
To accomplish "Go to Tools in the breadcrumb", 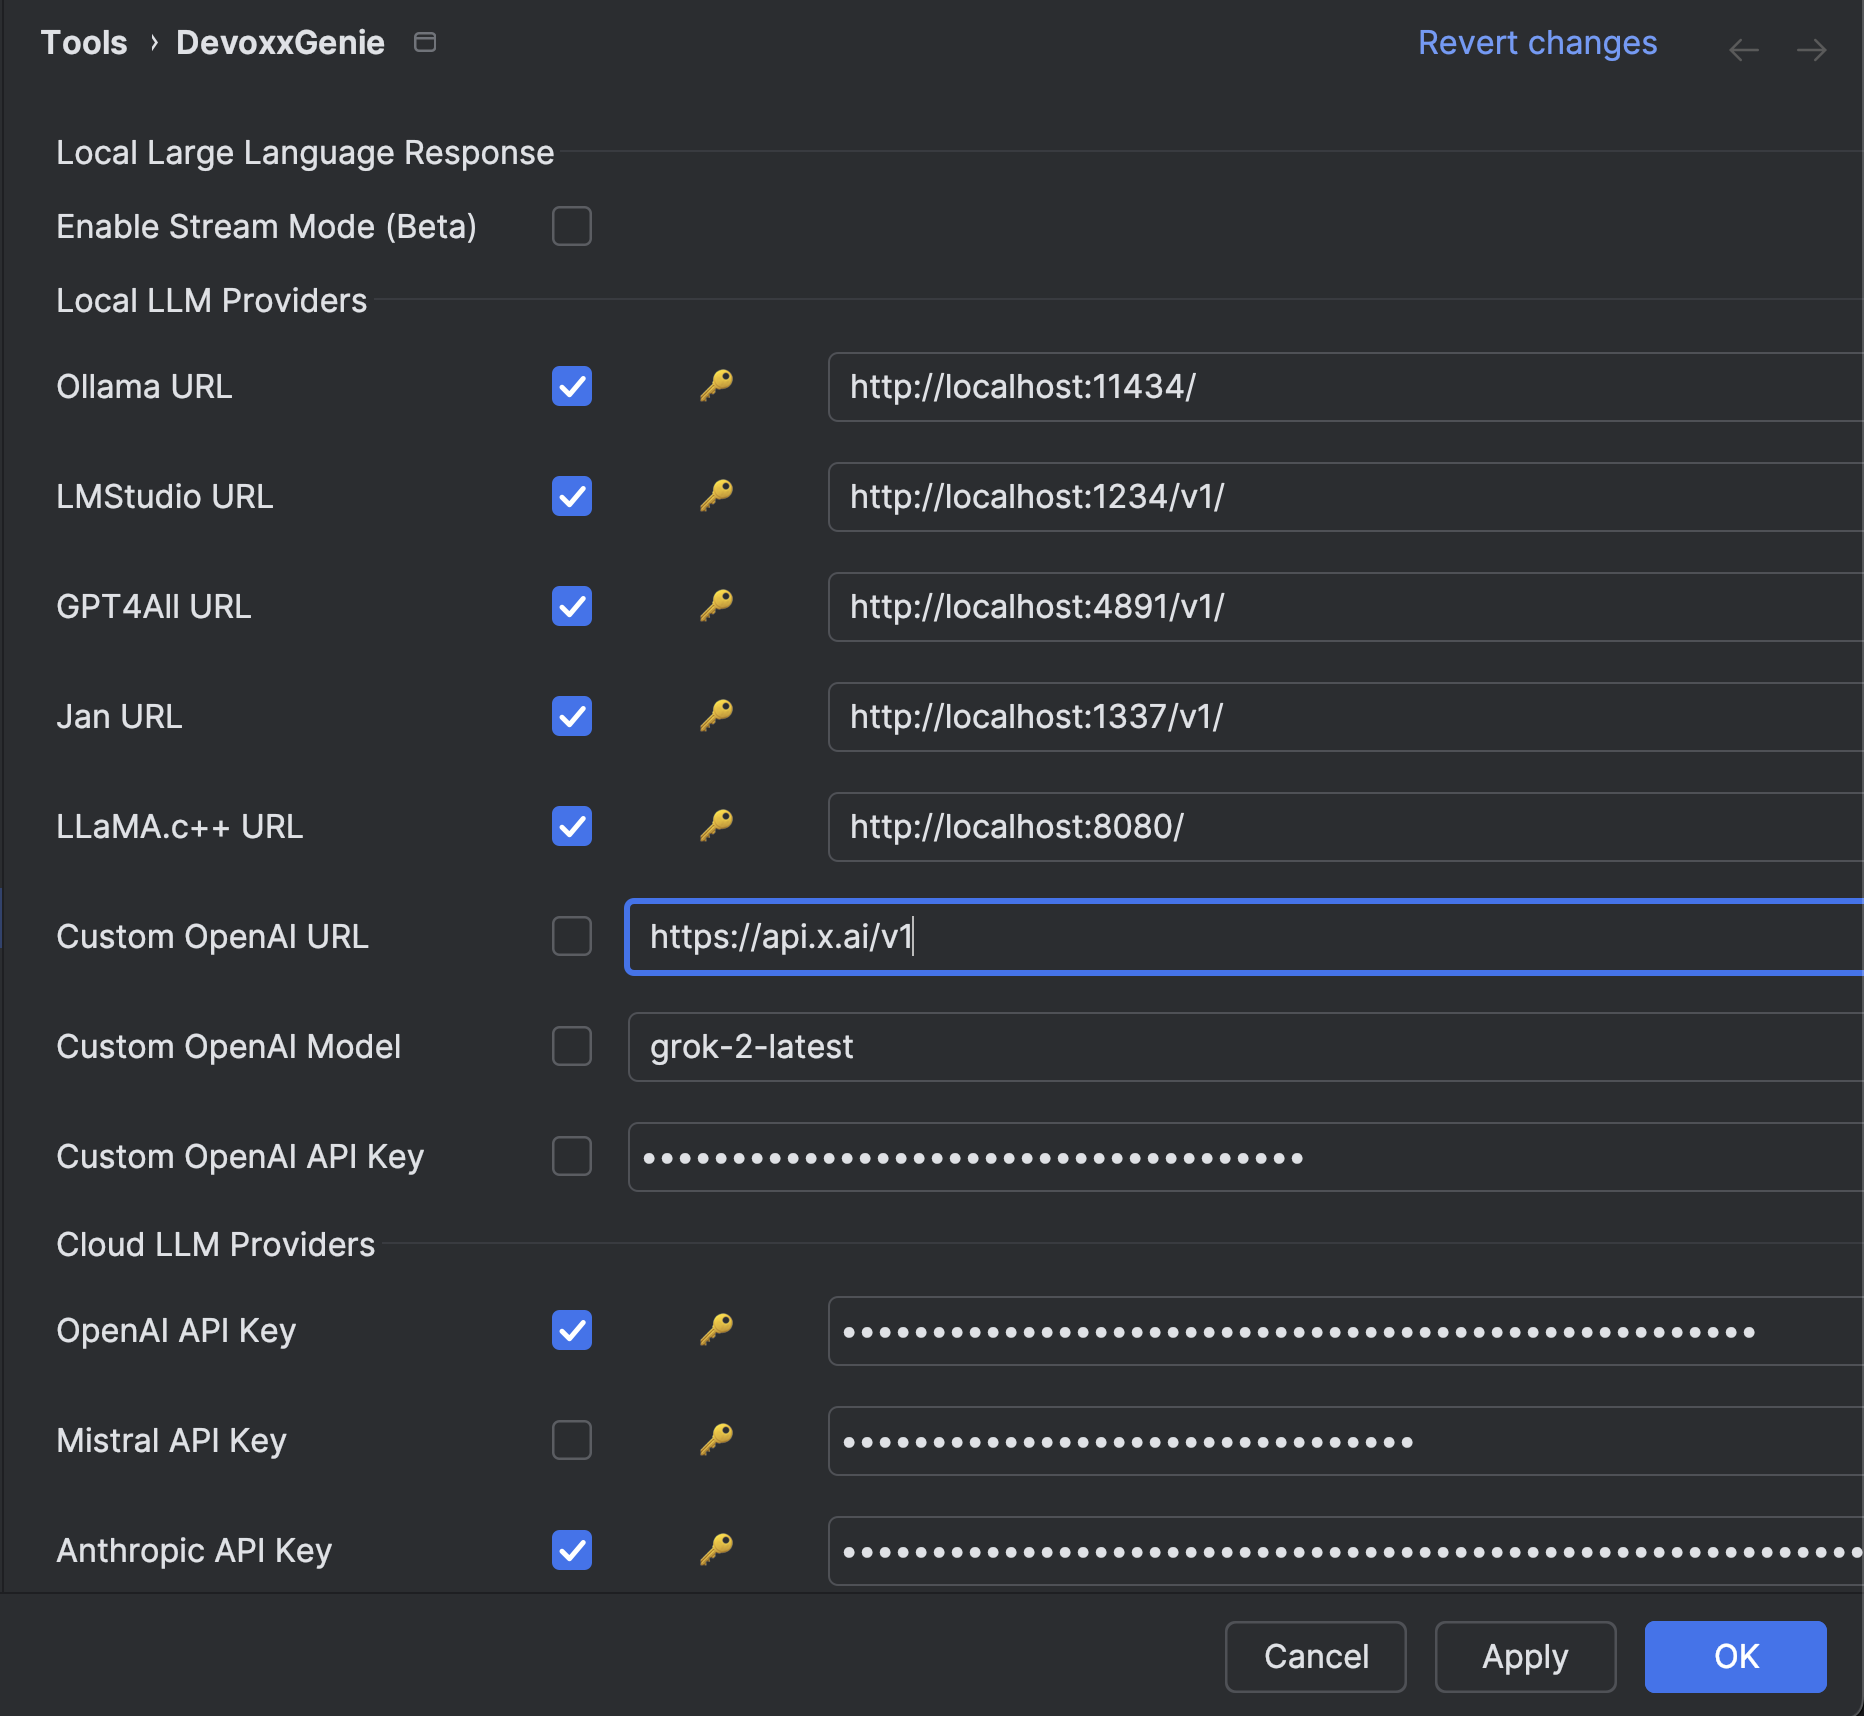I will coord(84,42).
